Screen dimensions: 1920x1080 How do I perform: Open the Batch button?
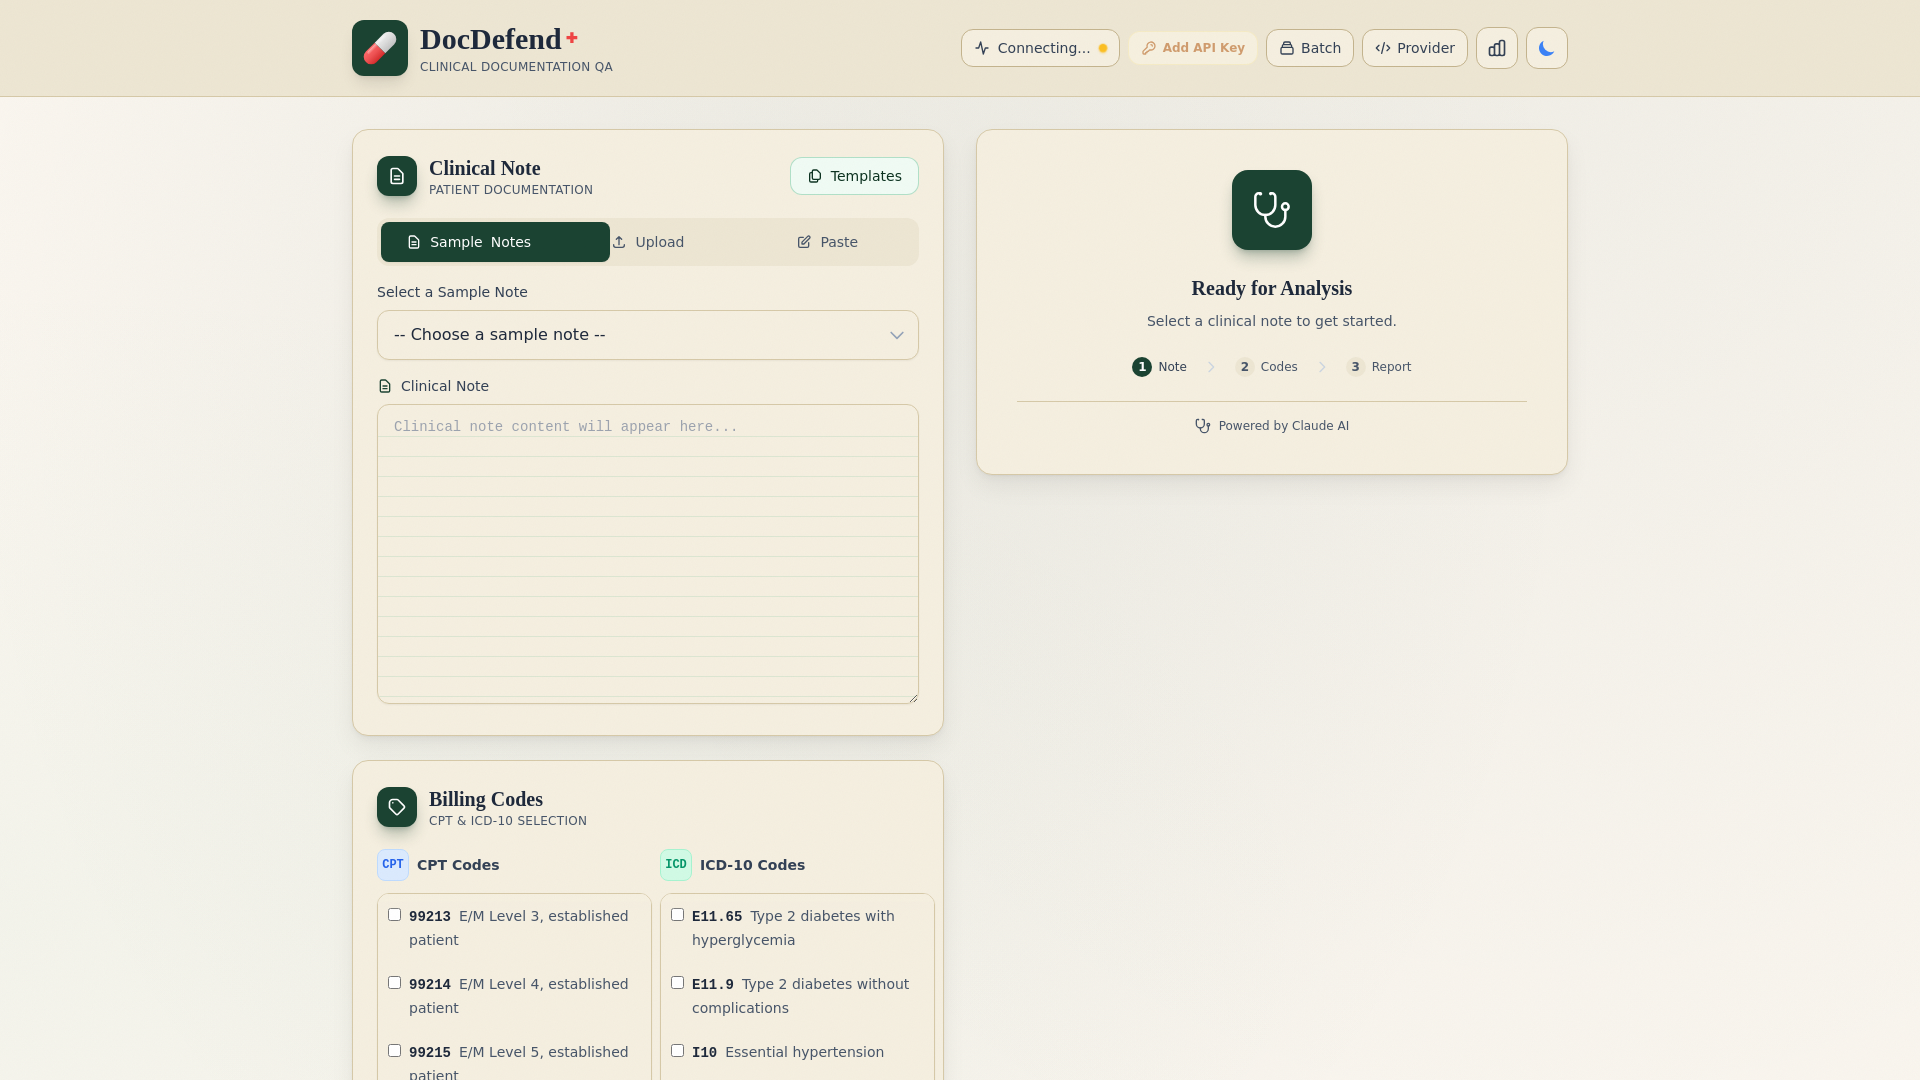point(1310,48)
